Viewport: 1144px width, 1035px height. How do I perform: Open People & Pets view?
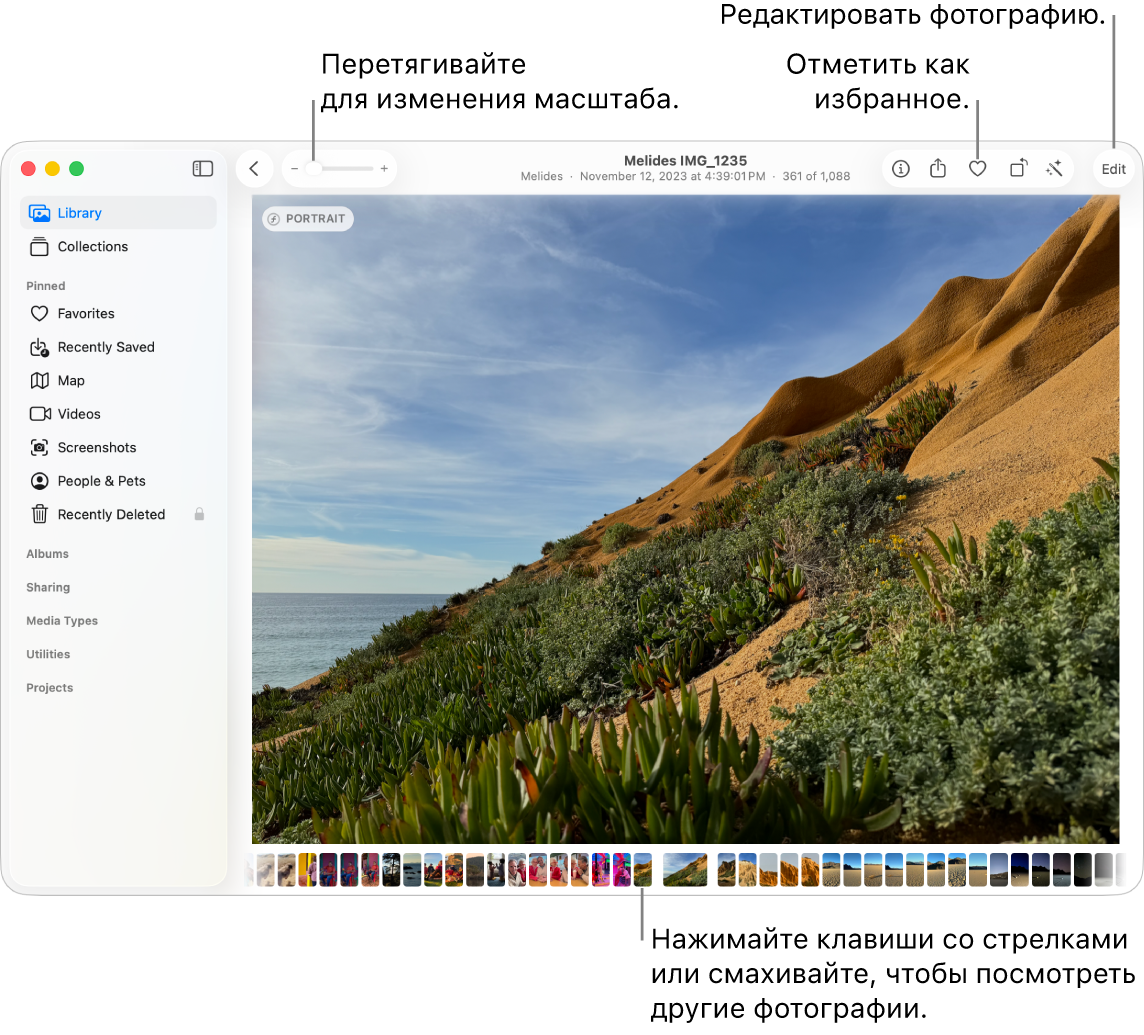click(x=101, y=481)
